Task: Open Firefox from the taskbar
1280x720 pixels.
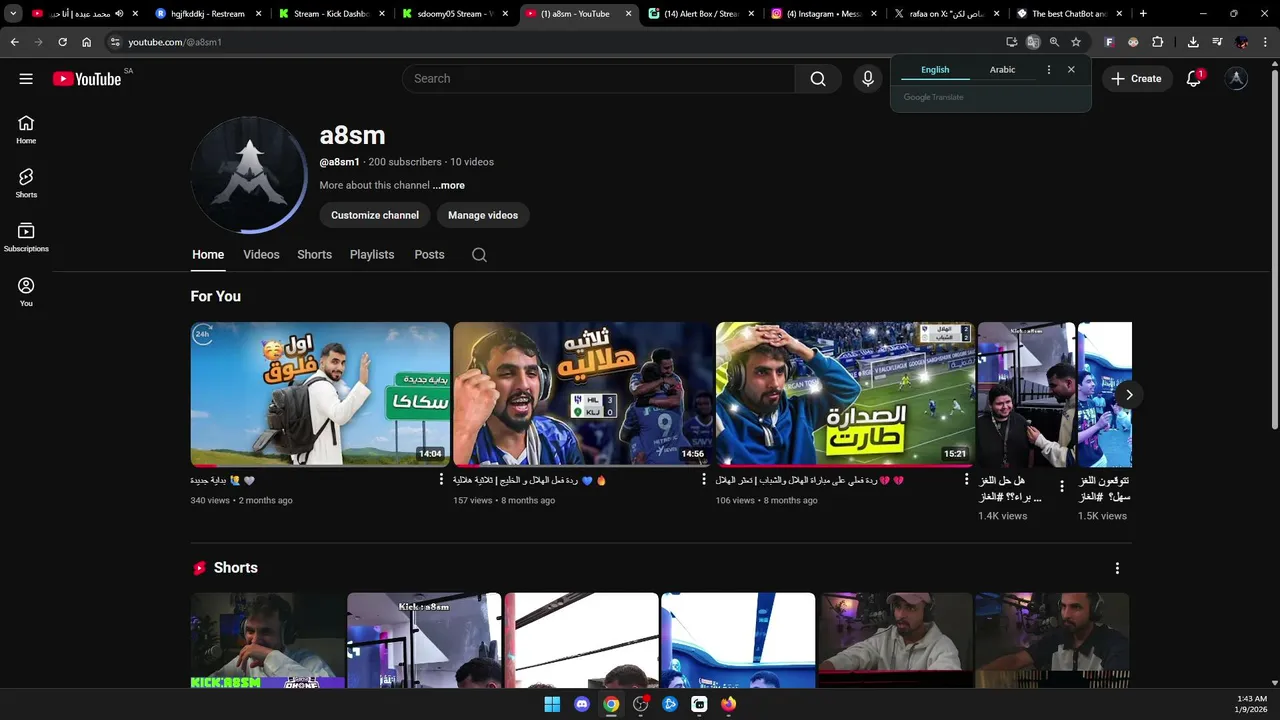Action: tap(728, 704)
